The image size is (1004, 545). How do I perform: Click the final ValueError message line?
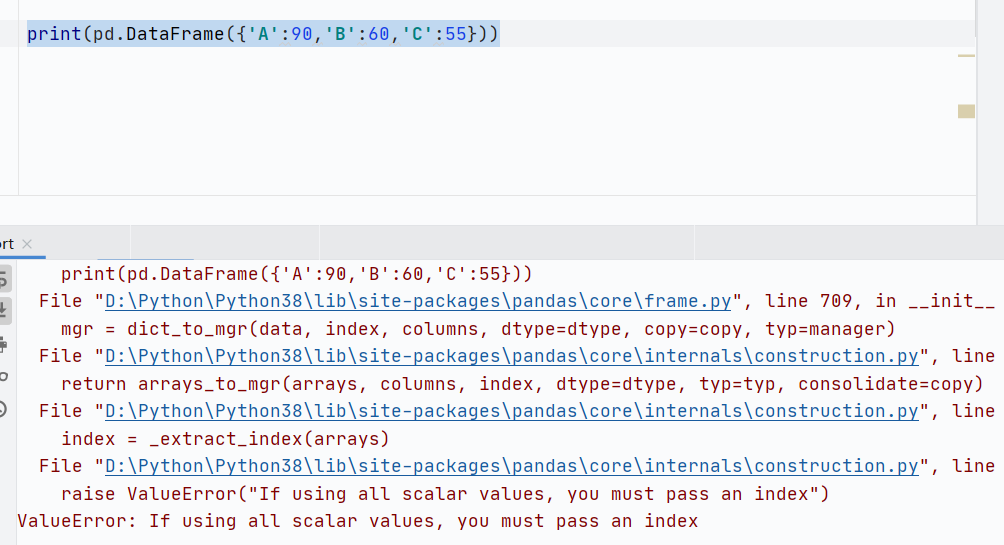click(x=357, y=521)
